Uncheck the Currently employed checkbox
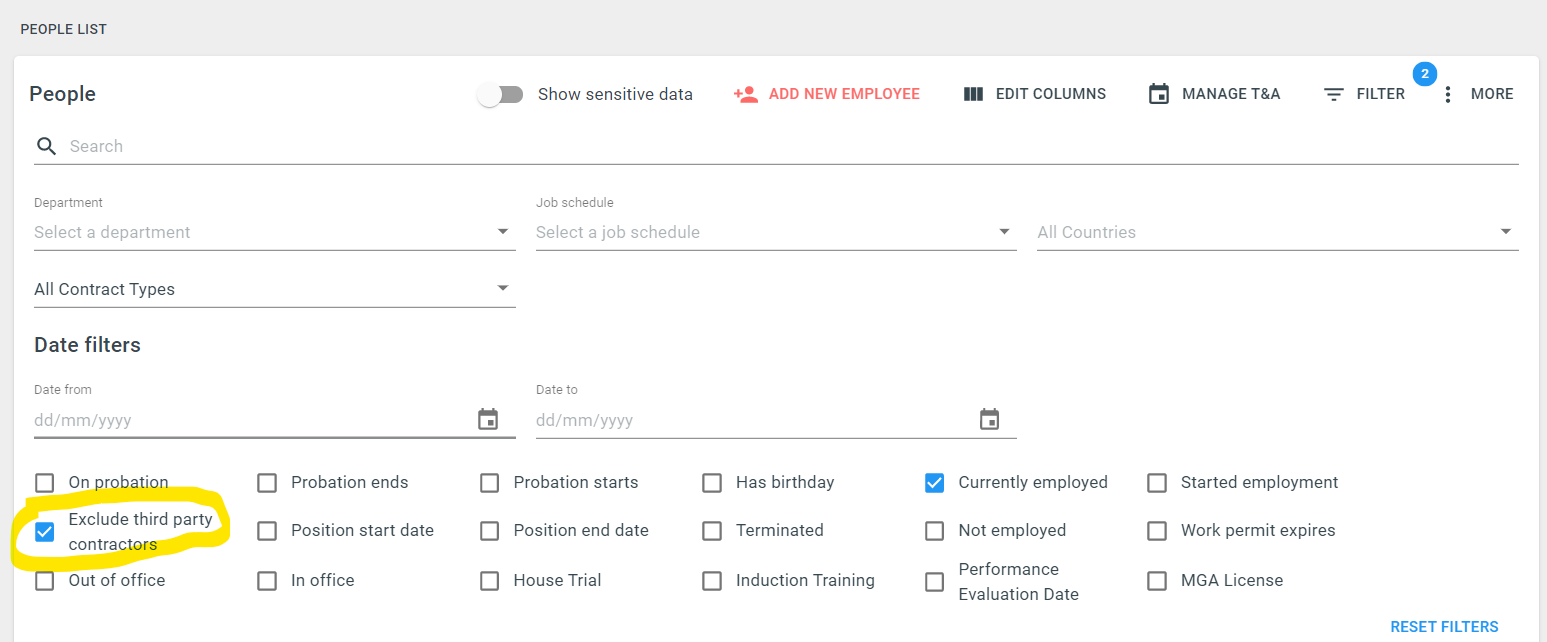Image resolution: width=1547 pixels, height=642 pixels. click(x=934, y=483)
